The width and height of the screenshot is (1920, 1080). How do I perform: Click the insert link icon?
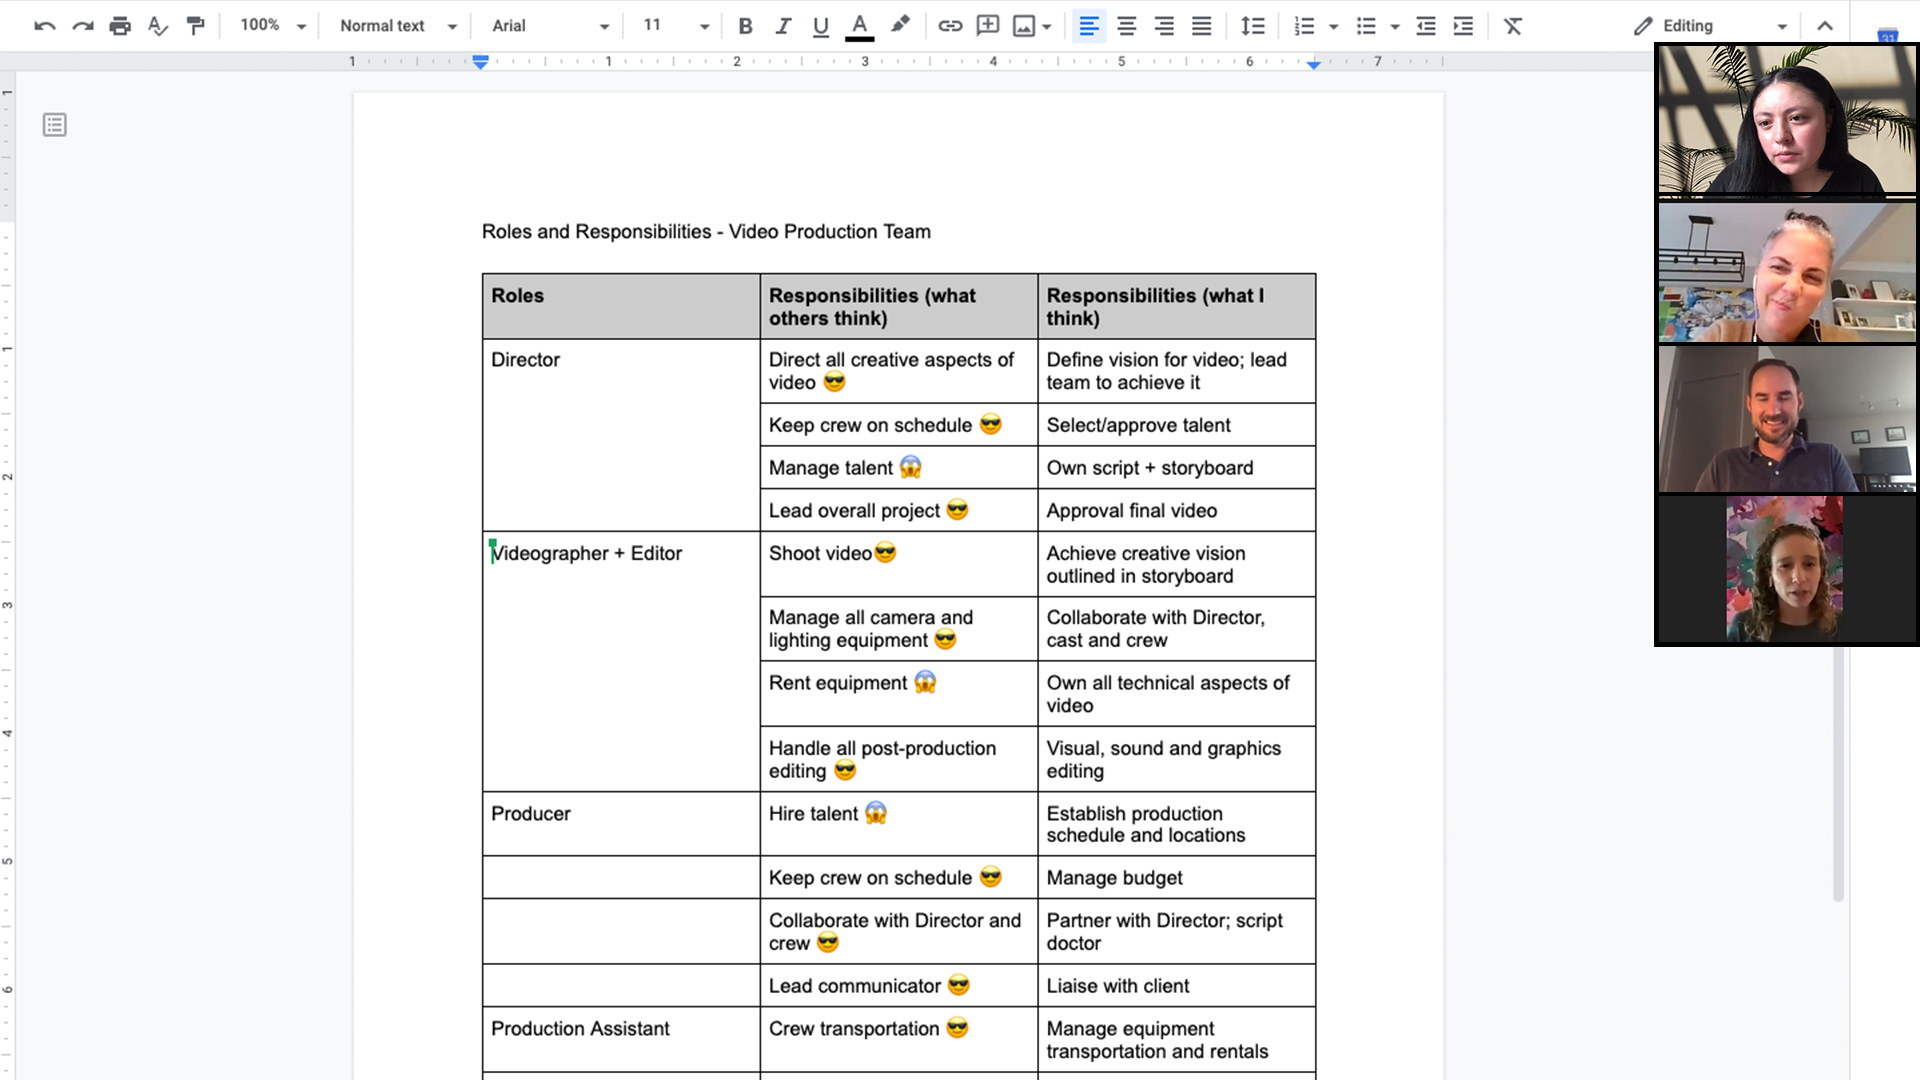947,25
